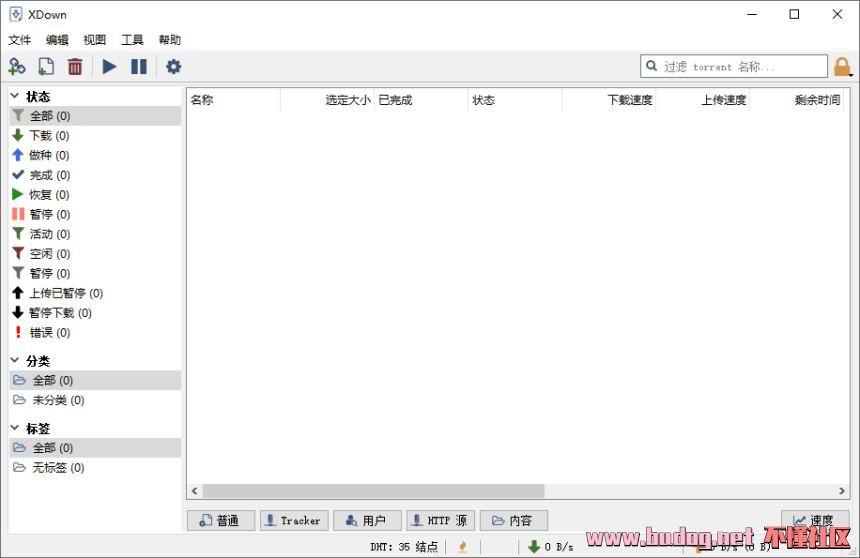The width and height of the screenshot is (860, 558).
Task: Sort by the 下载速度 column header
Action: coord(609,100)
